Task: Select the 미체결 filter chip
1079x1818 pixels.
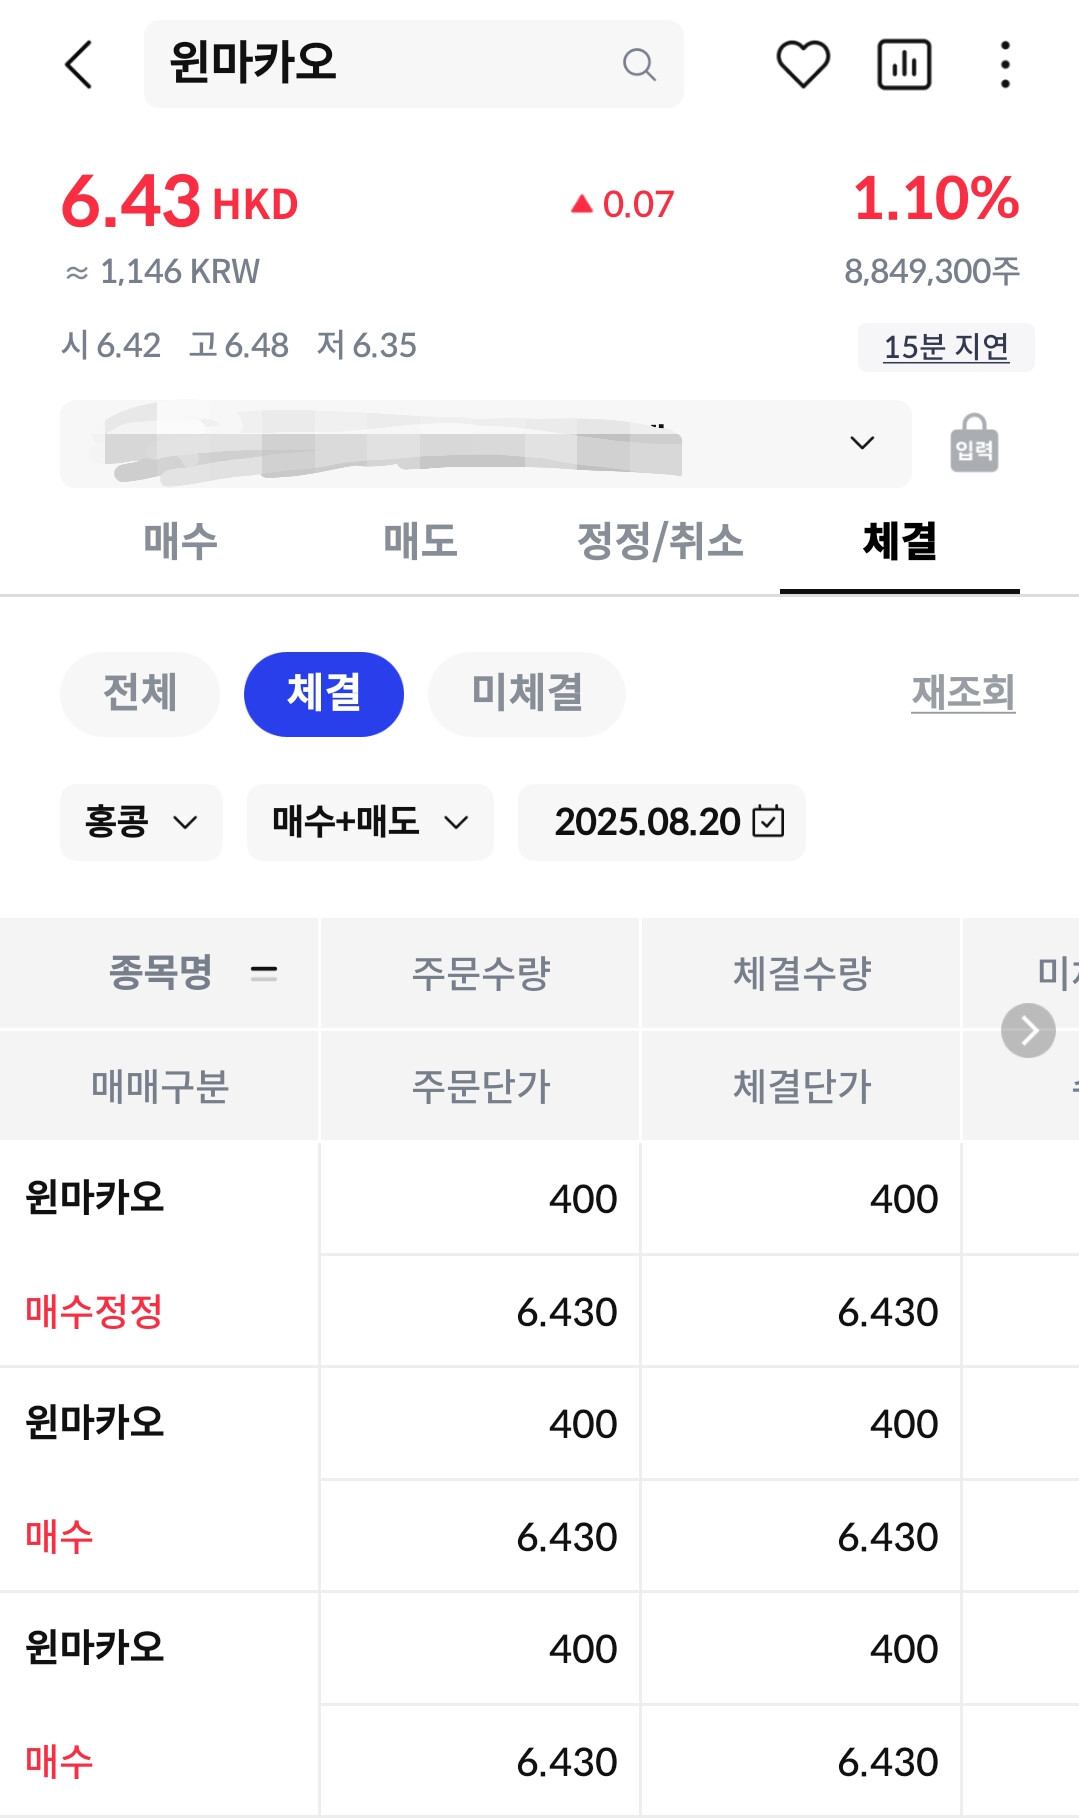Action: point(526,694)
